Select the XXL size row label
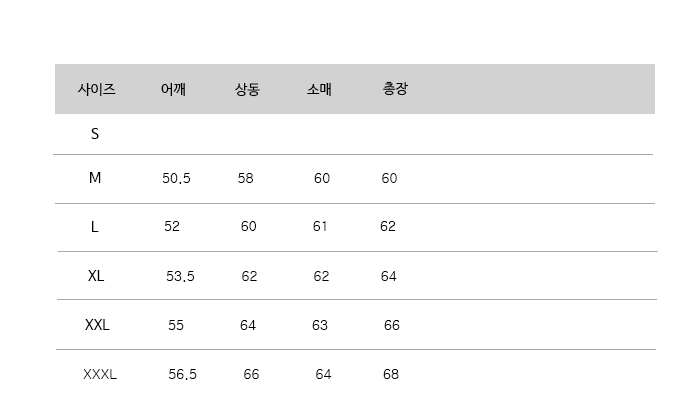The height and width of the screenshot is (402, 700). pyautogui.click(x=97, y=325)
